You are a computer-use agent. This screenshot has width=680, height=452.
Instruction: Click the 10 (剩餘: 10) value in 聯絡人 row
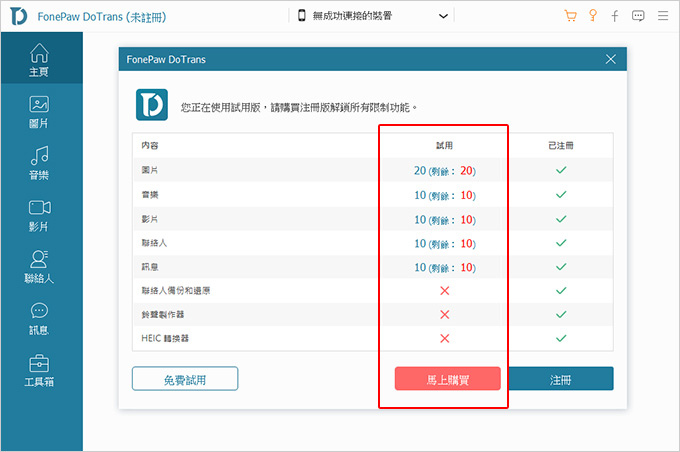445,244
